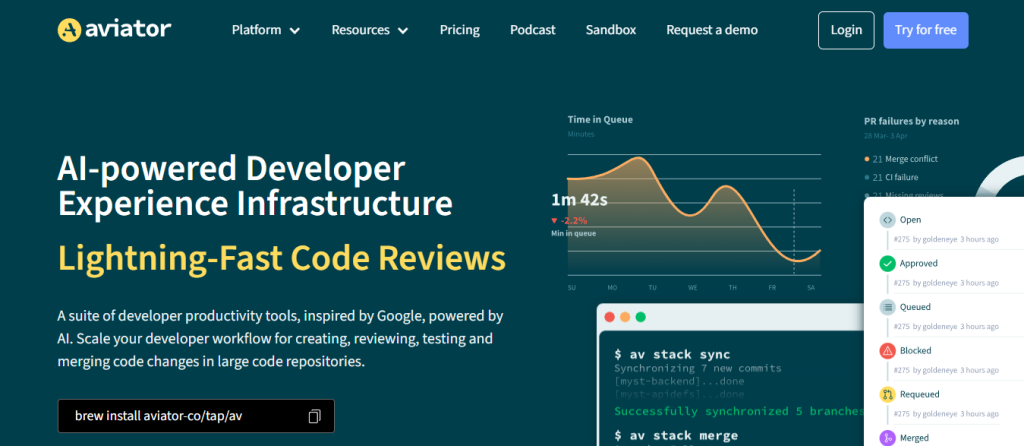Click PR failures by reason heading
The image size is (1024, 446).
912,121
